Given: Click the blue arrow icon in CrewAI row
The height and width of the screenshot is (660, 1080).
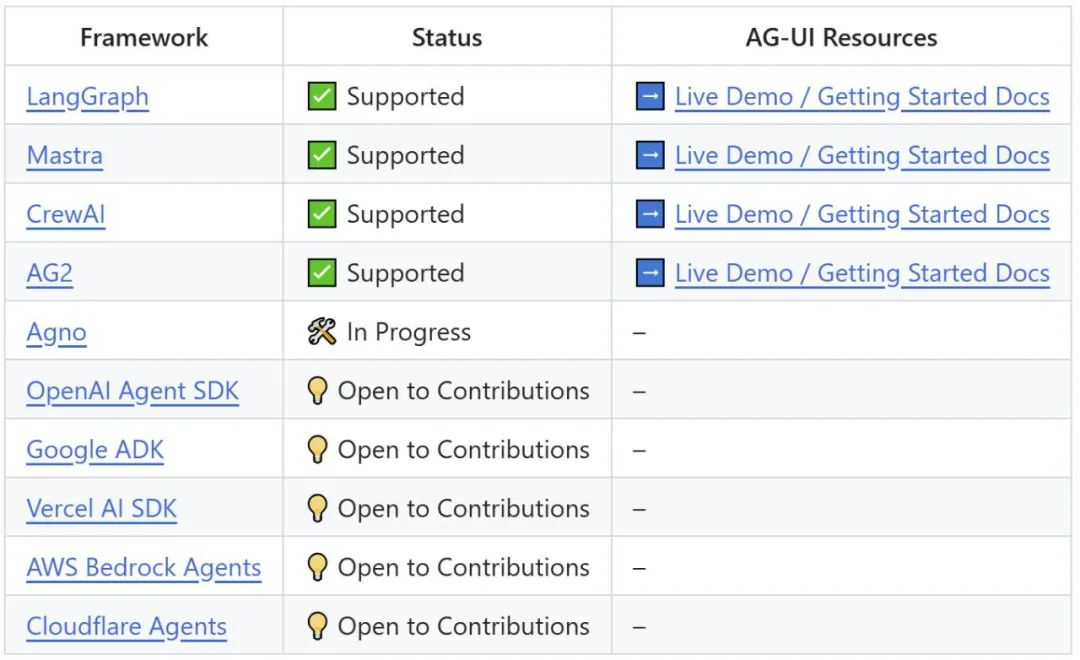Looking at the screenshot, I should pos(650,215).
